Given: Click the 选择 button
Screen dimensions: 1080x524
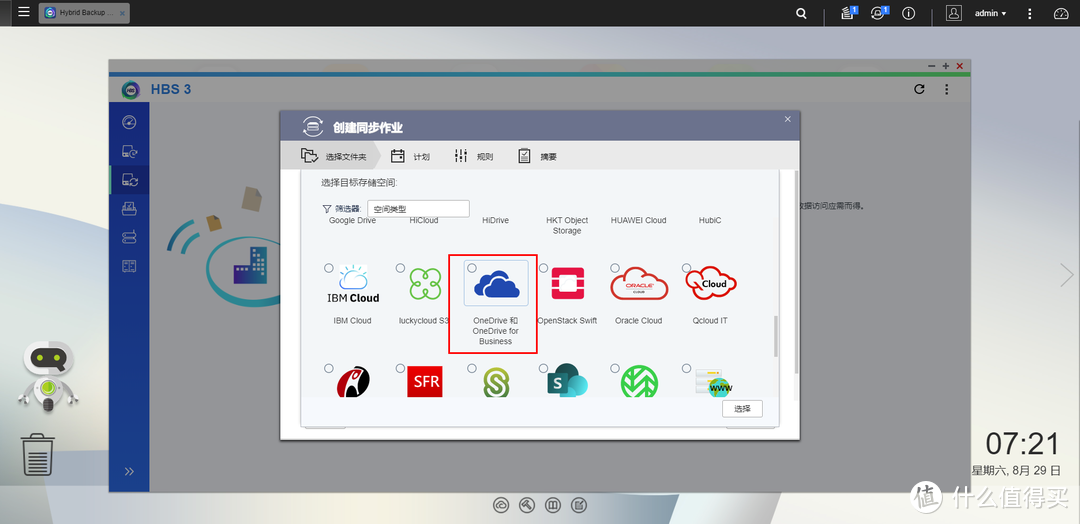Looking at the screenshot, I should tap(742, 408).
